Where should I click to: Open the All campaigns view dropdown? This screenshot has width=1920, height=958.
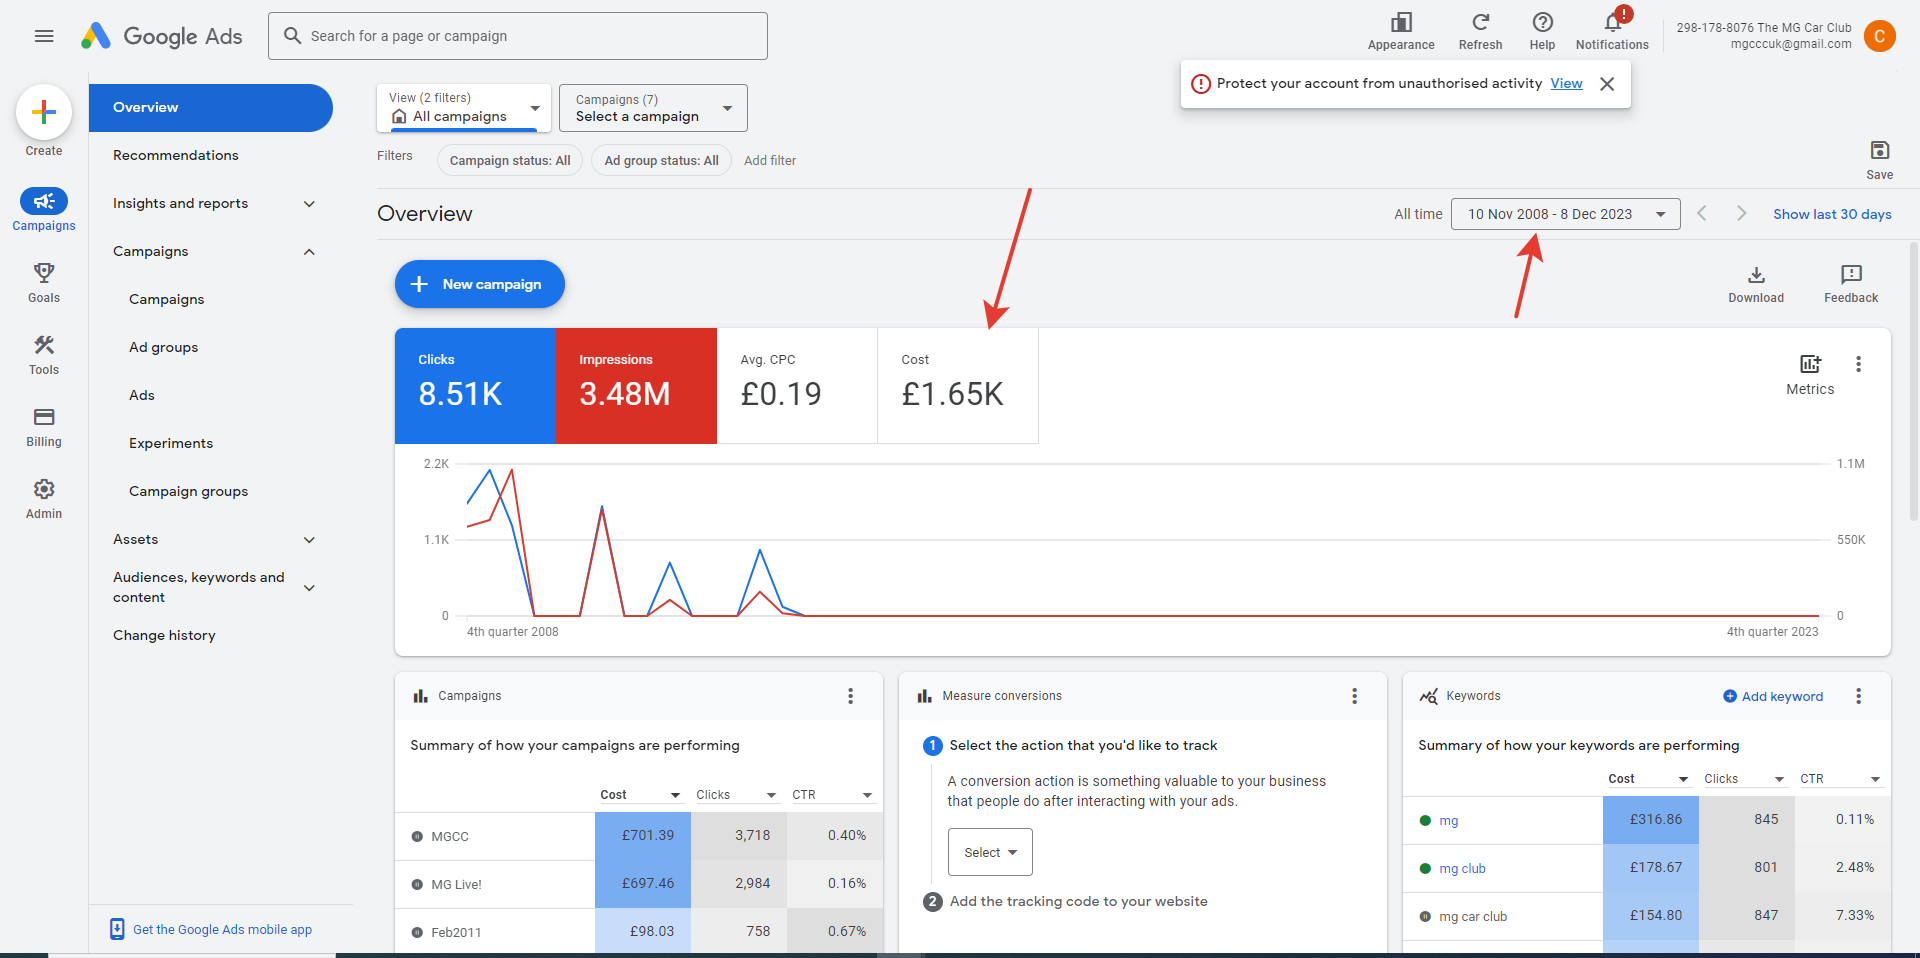coord(464,108)
